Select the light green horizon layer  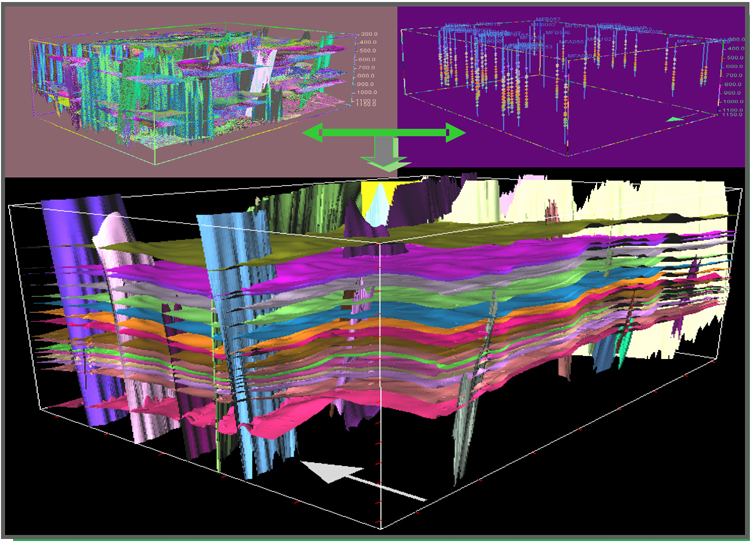click(300, 300)
